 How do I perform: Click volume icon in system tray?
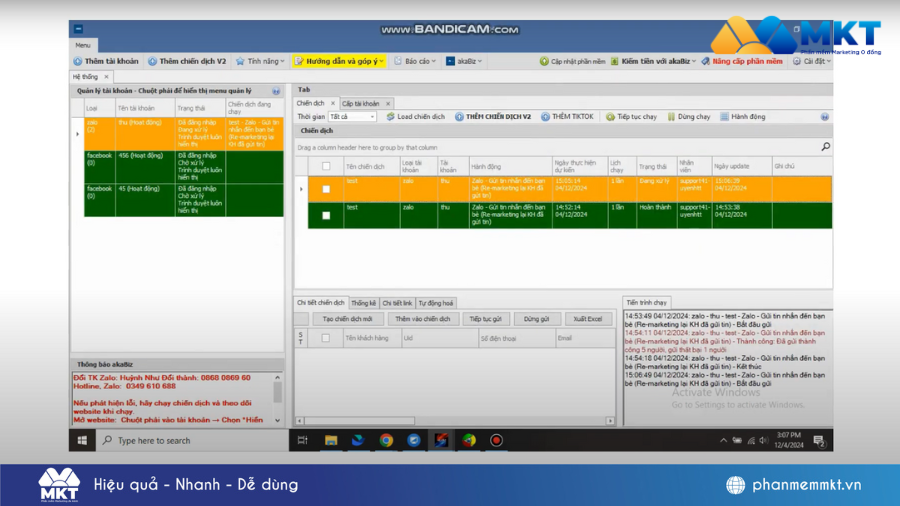tap(763, 441)
